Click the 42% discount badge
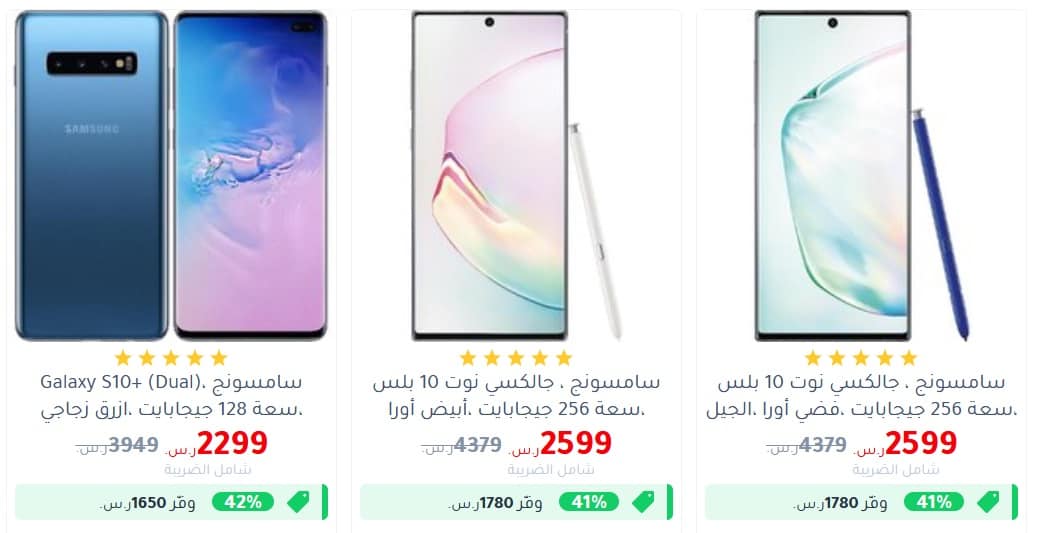Image resolution: width=1046 pixels, height=533 pixels. coord(243,502)
